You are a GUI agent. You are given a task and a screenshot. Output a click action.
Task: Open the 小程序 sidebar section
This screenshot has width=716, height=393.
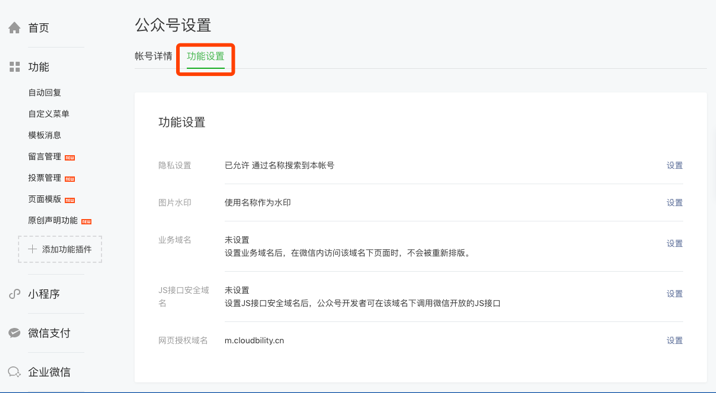pos(44,294)
